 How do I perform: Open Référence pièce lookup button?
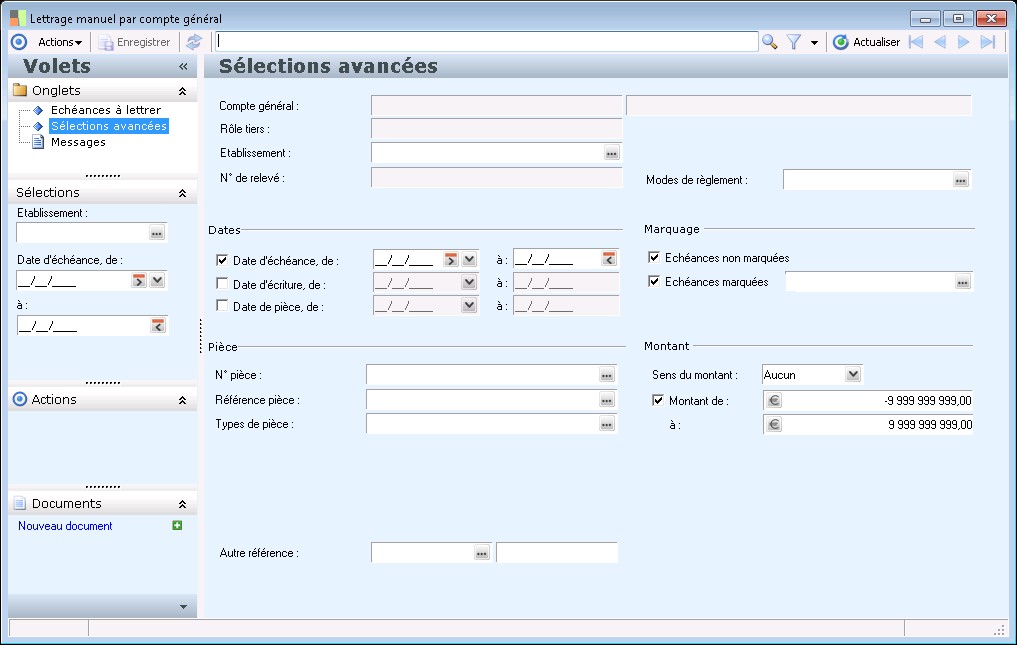coord(606,400)
